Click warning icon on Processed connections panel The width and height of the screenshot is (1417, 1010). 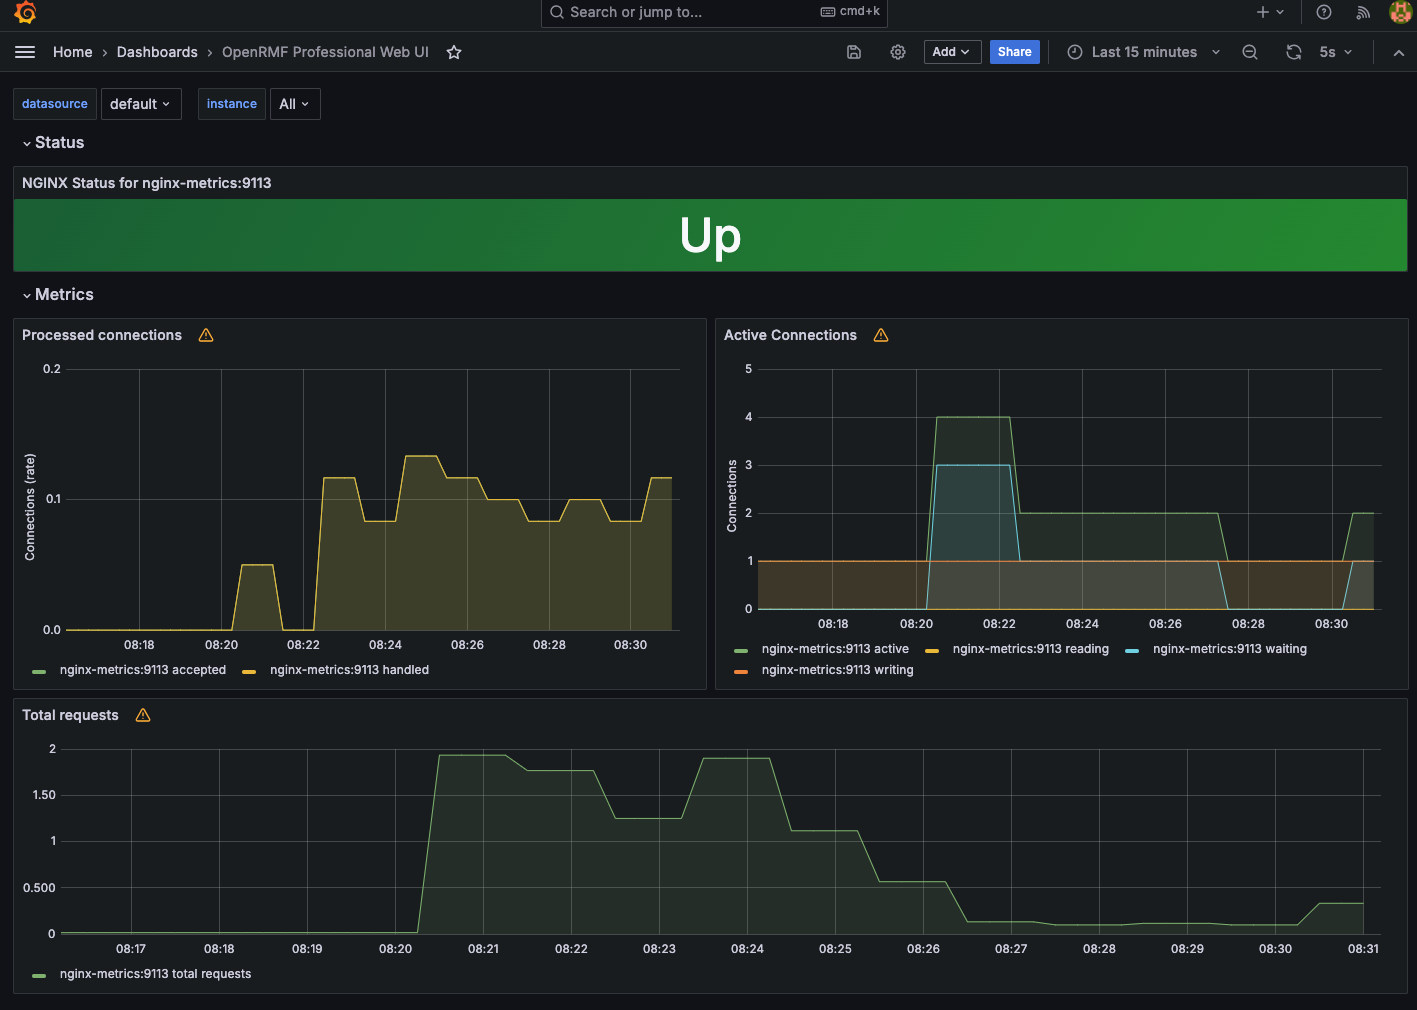[206, 335]
